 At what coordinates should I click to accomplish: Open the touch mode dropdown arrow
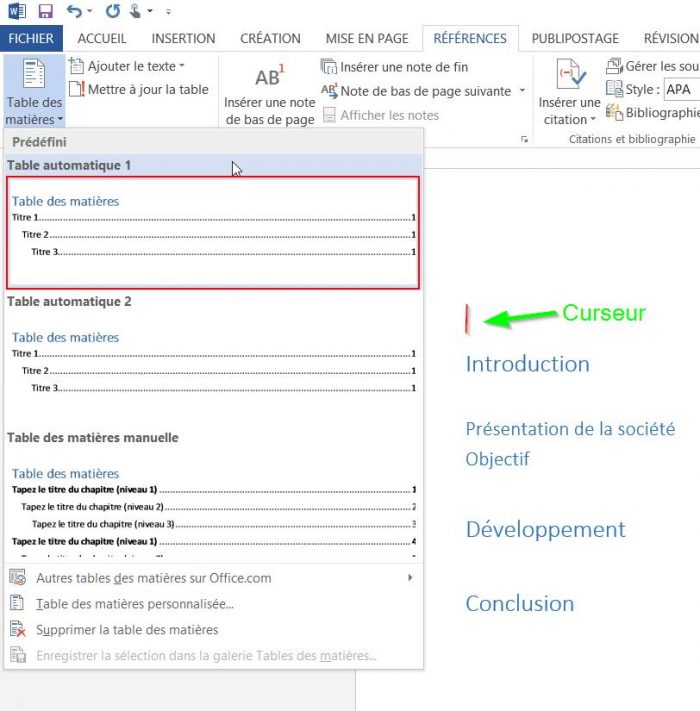coord(150,11)
